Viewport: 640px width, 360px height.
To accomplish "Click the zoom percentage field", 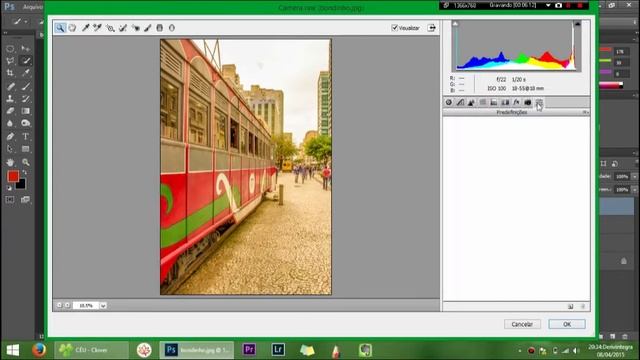I will point(86,305).
